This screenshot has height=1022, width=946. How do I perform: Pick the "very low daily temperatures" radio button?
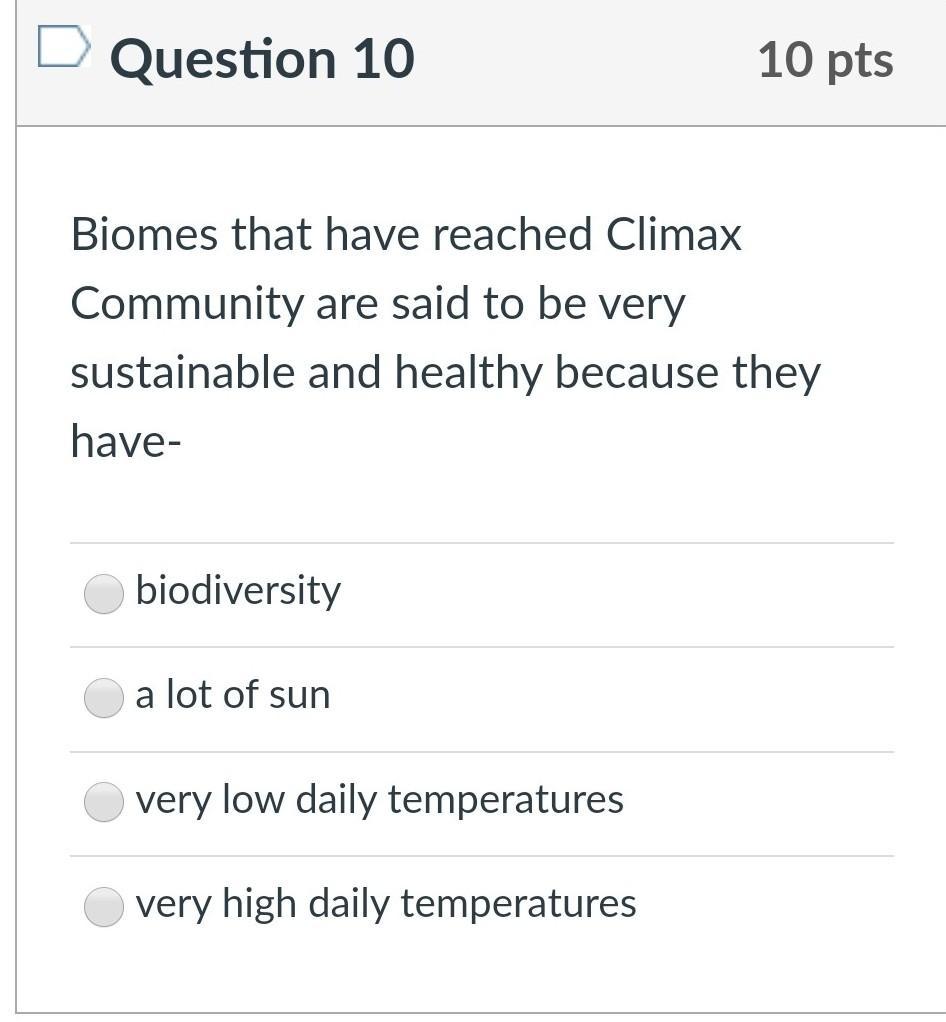click(103, 801)
